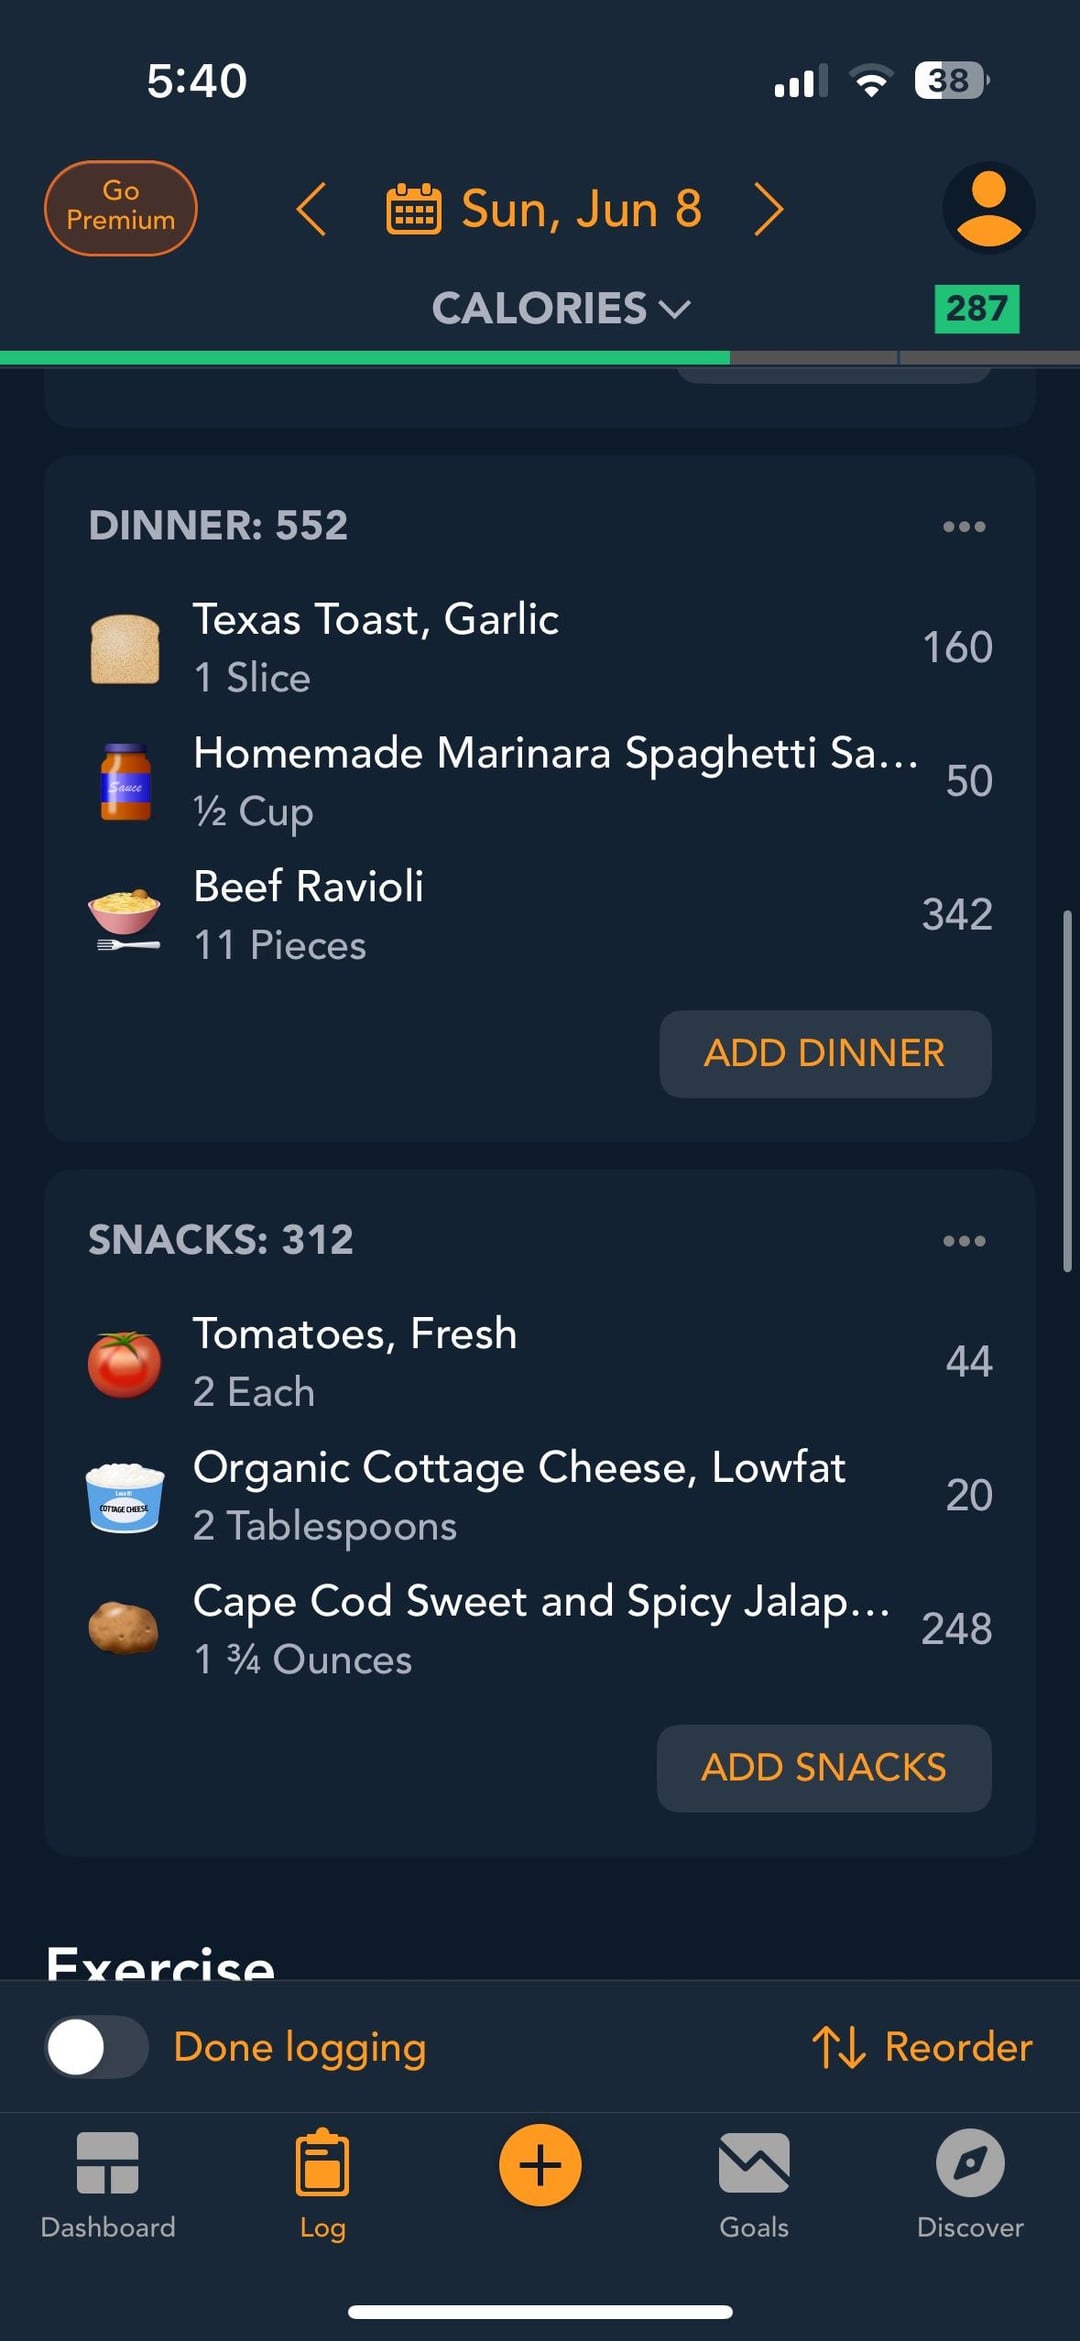This screenshot has height=2341, width=1080.
Task: Open the Cape Cod Sweet and Spicy entry
Action: coord(540,1629)
